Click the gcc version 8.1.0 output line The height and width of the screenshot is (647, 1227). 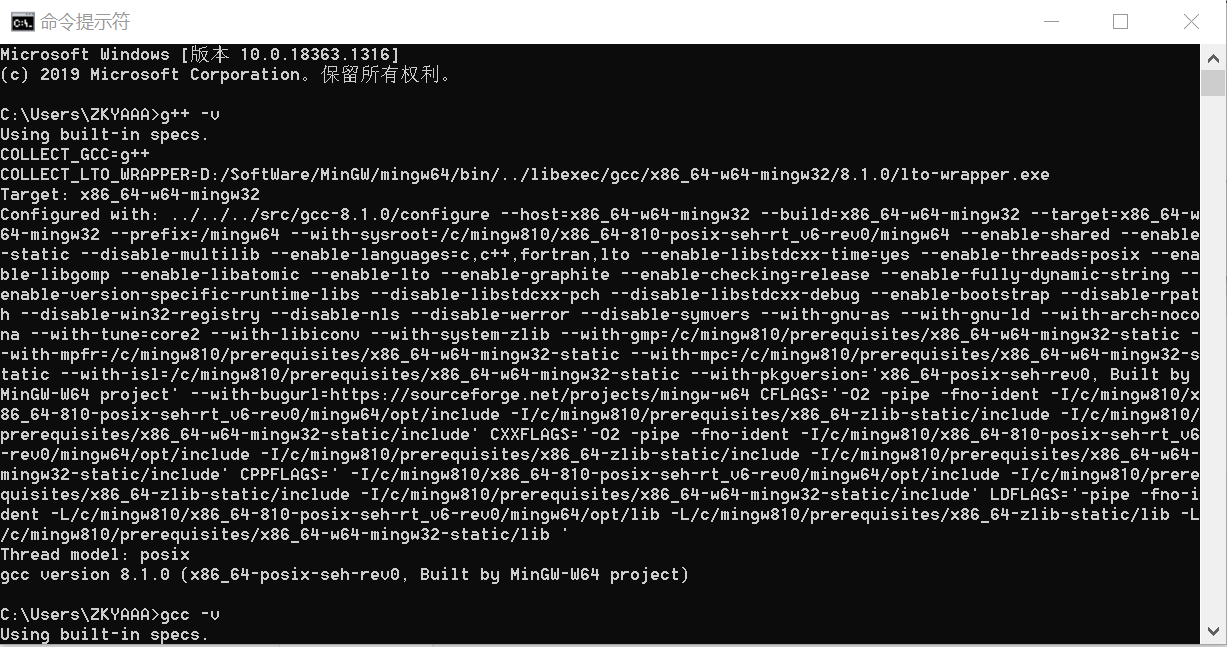[345, 574]
